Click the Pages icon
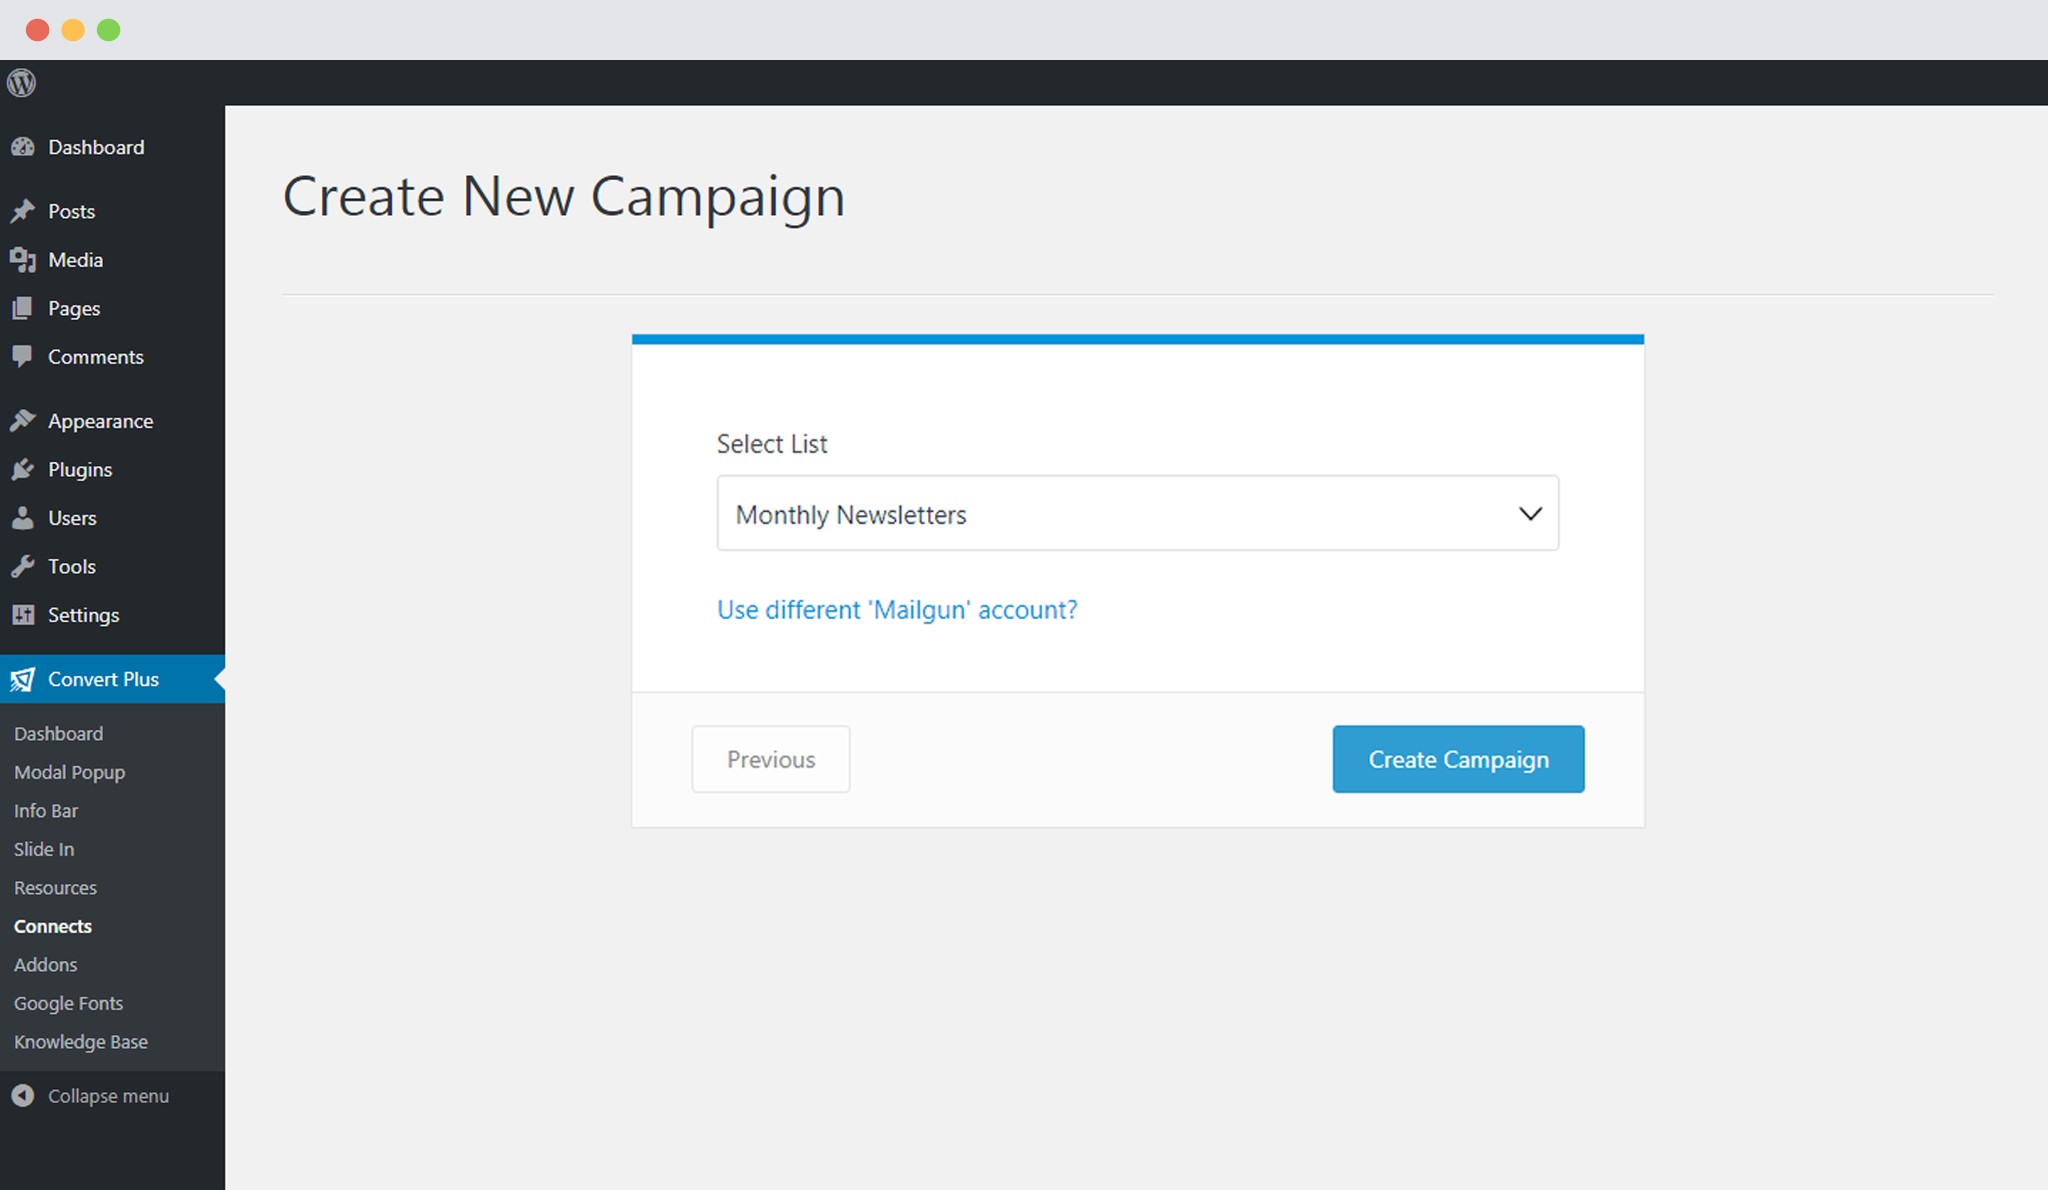2048x1190 pixels. [x=23, y=308]
